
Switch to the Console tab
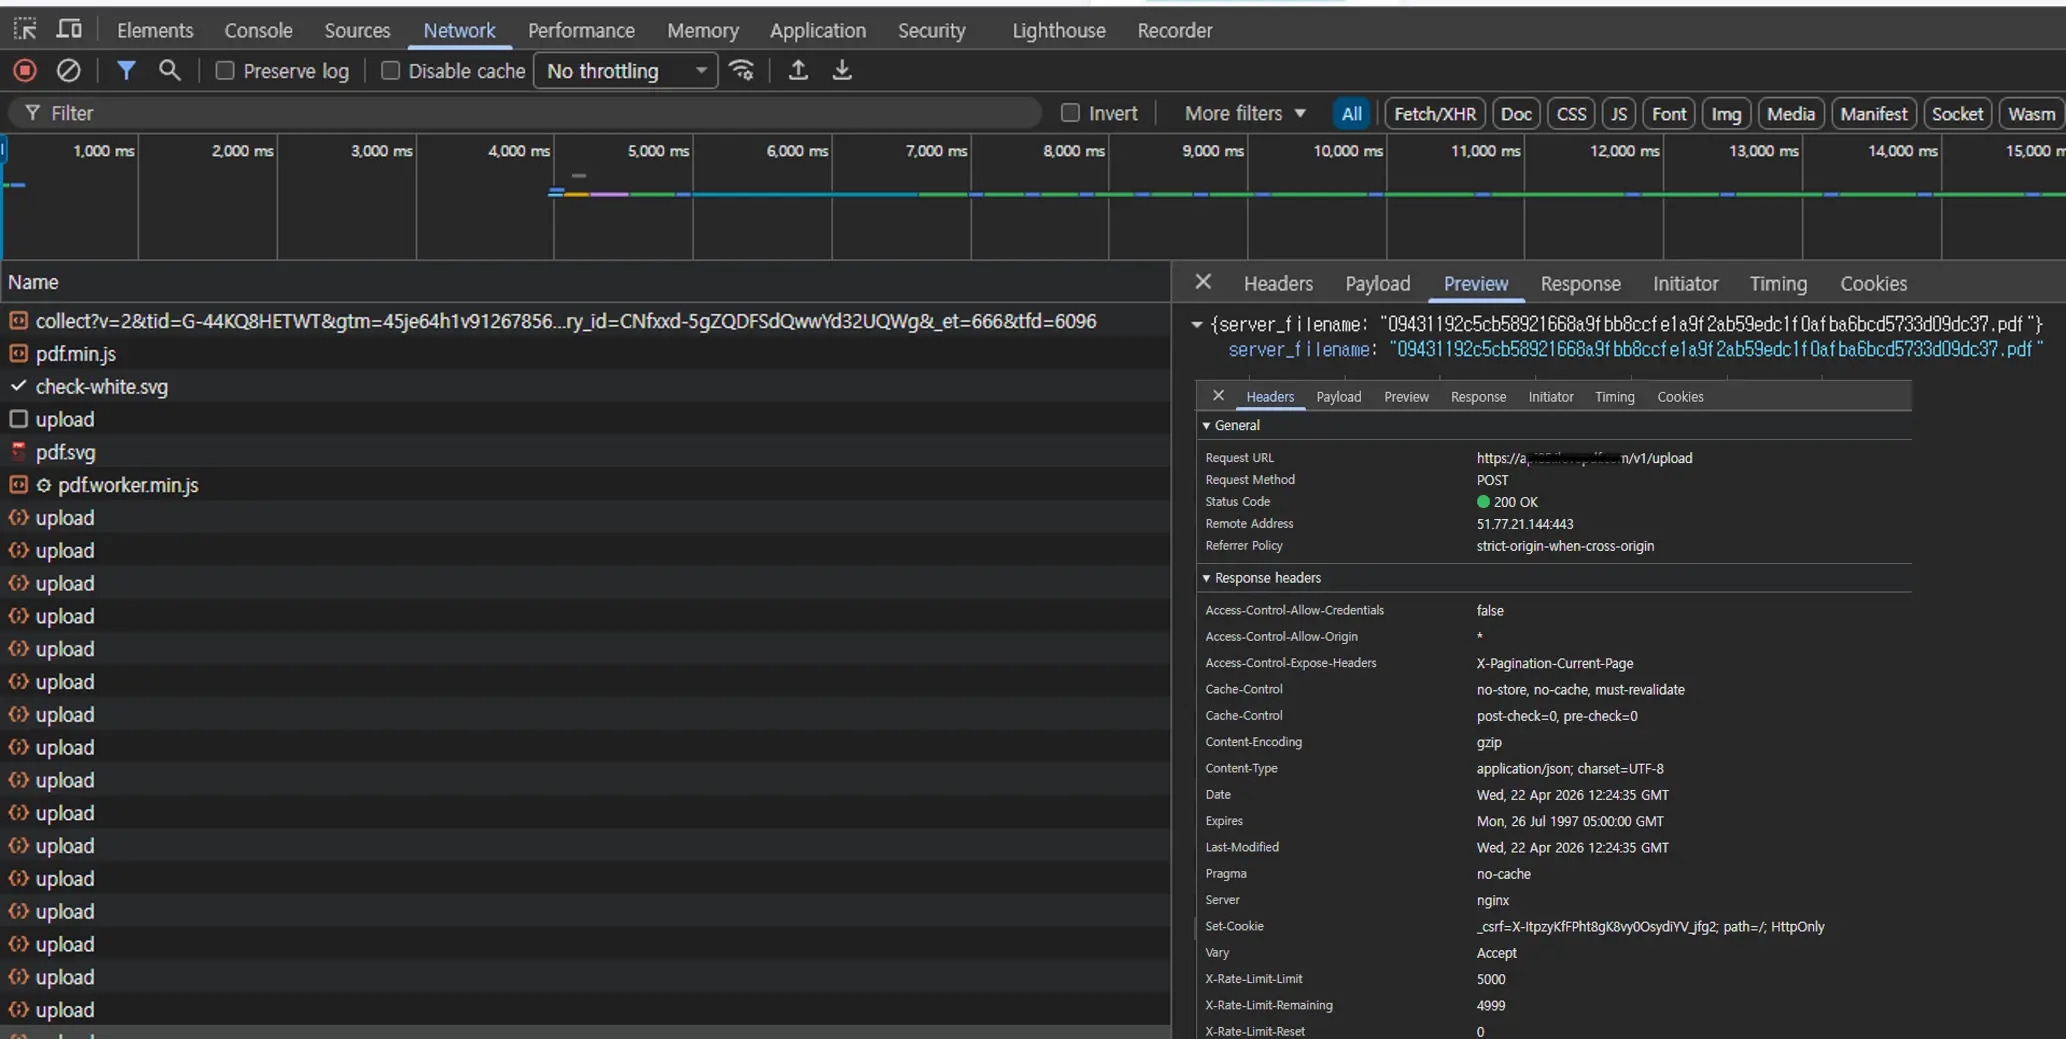click(x=258, y=31)
